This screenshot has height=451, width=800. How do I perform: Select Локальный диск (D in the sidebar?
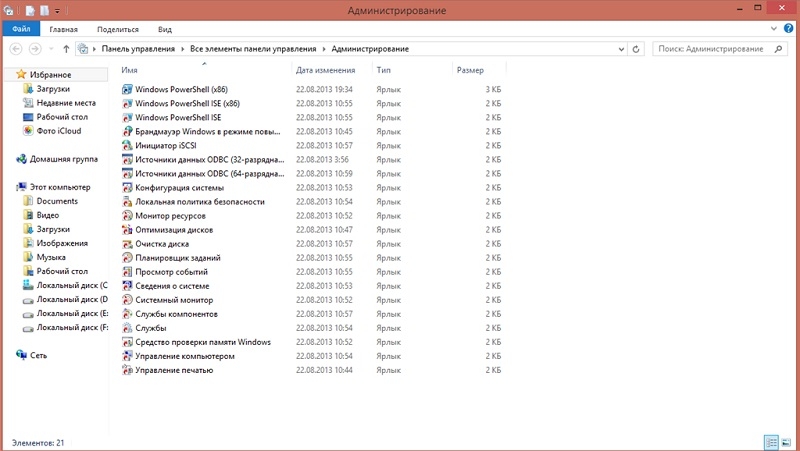pyautogui.click(x=72, y=299)
